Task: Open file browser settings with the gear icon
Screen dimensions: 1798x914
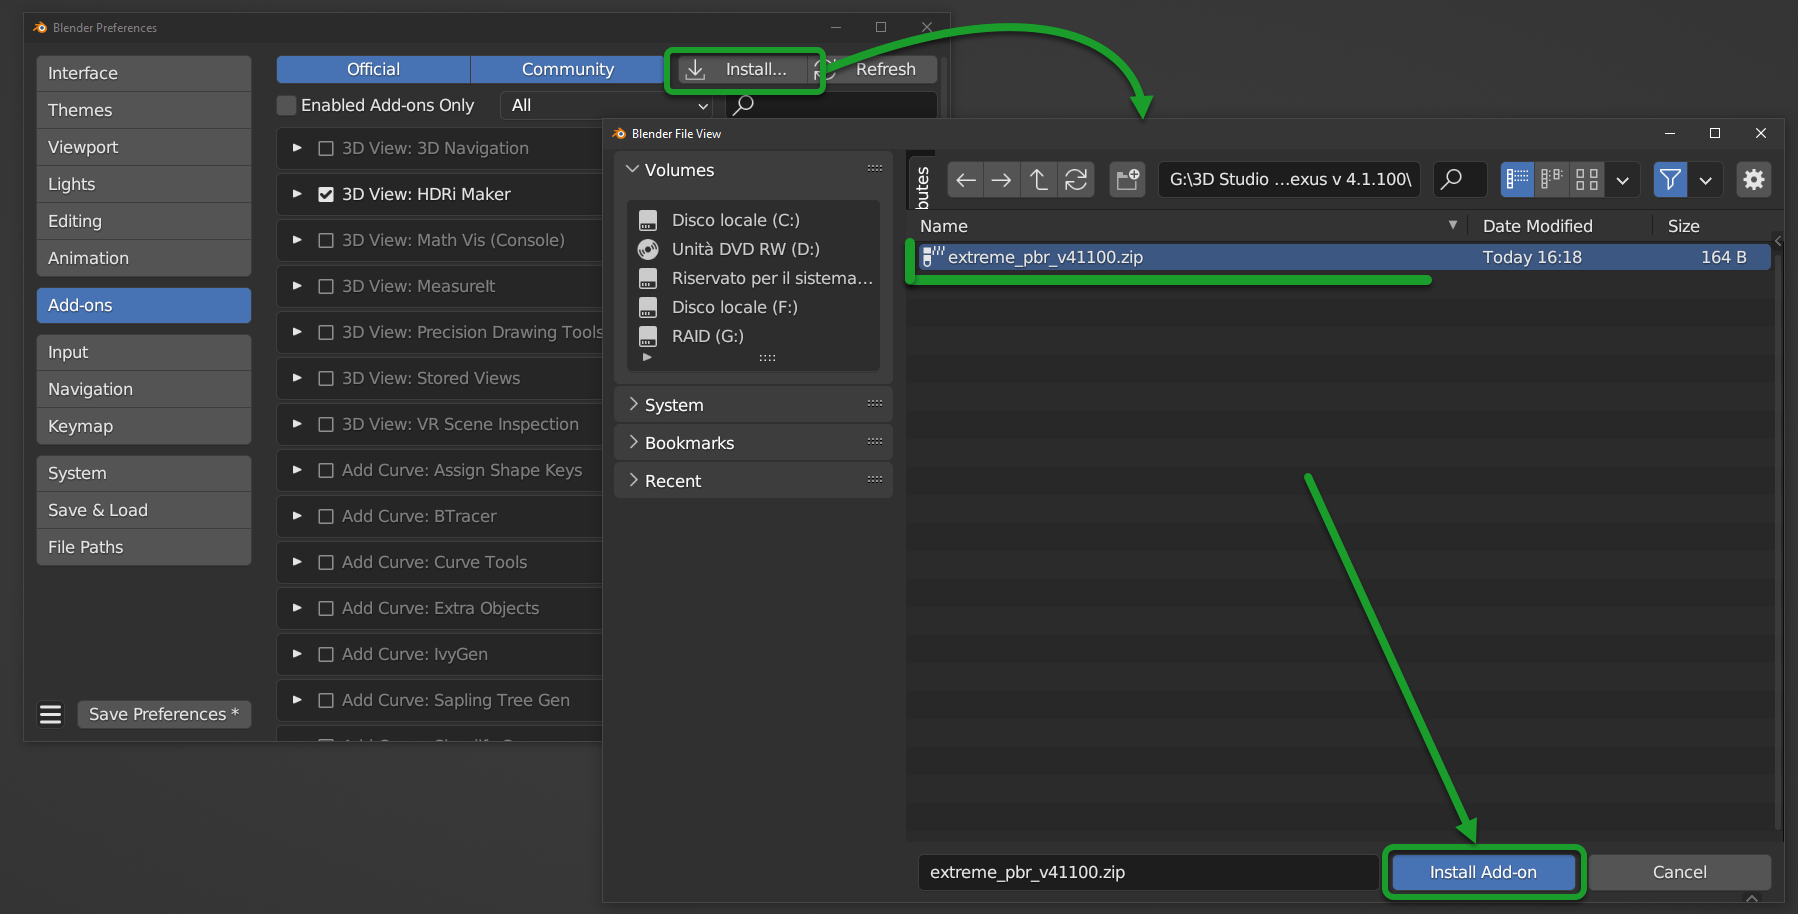Action: coord(1753,180)
